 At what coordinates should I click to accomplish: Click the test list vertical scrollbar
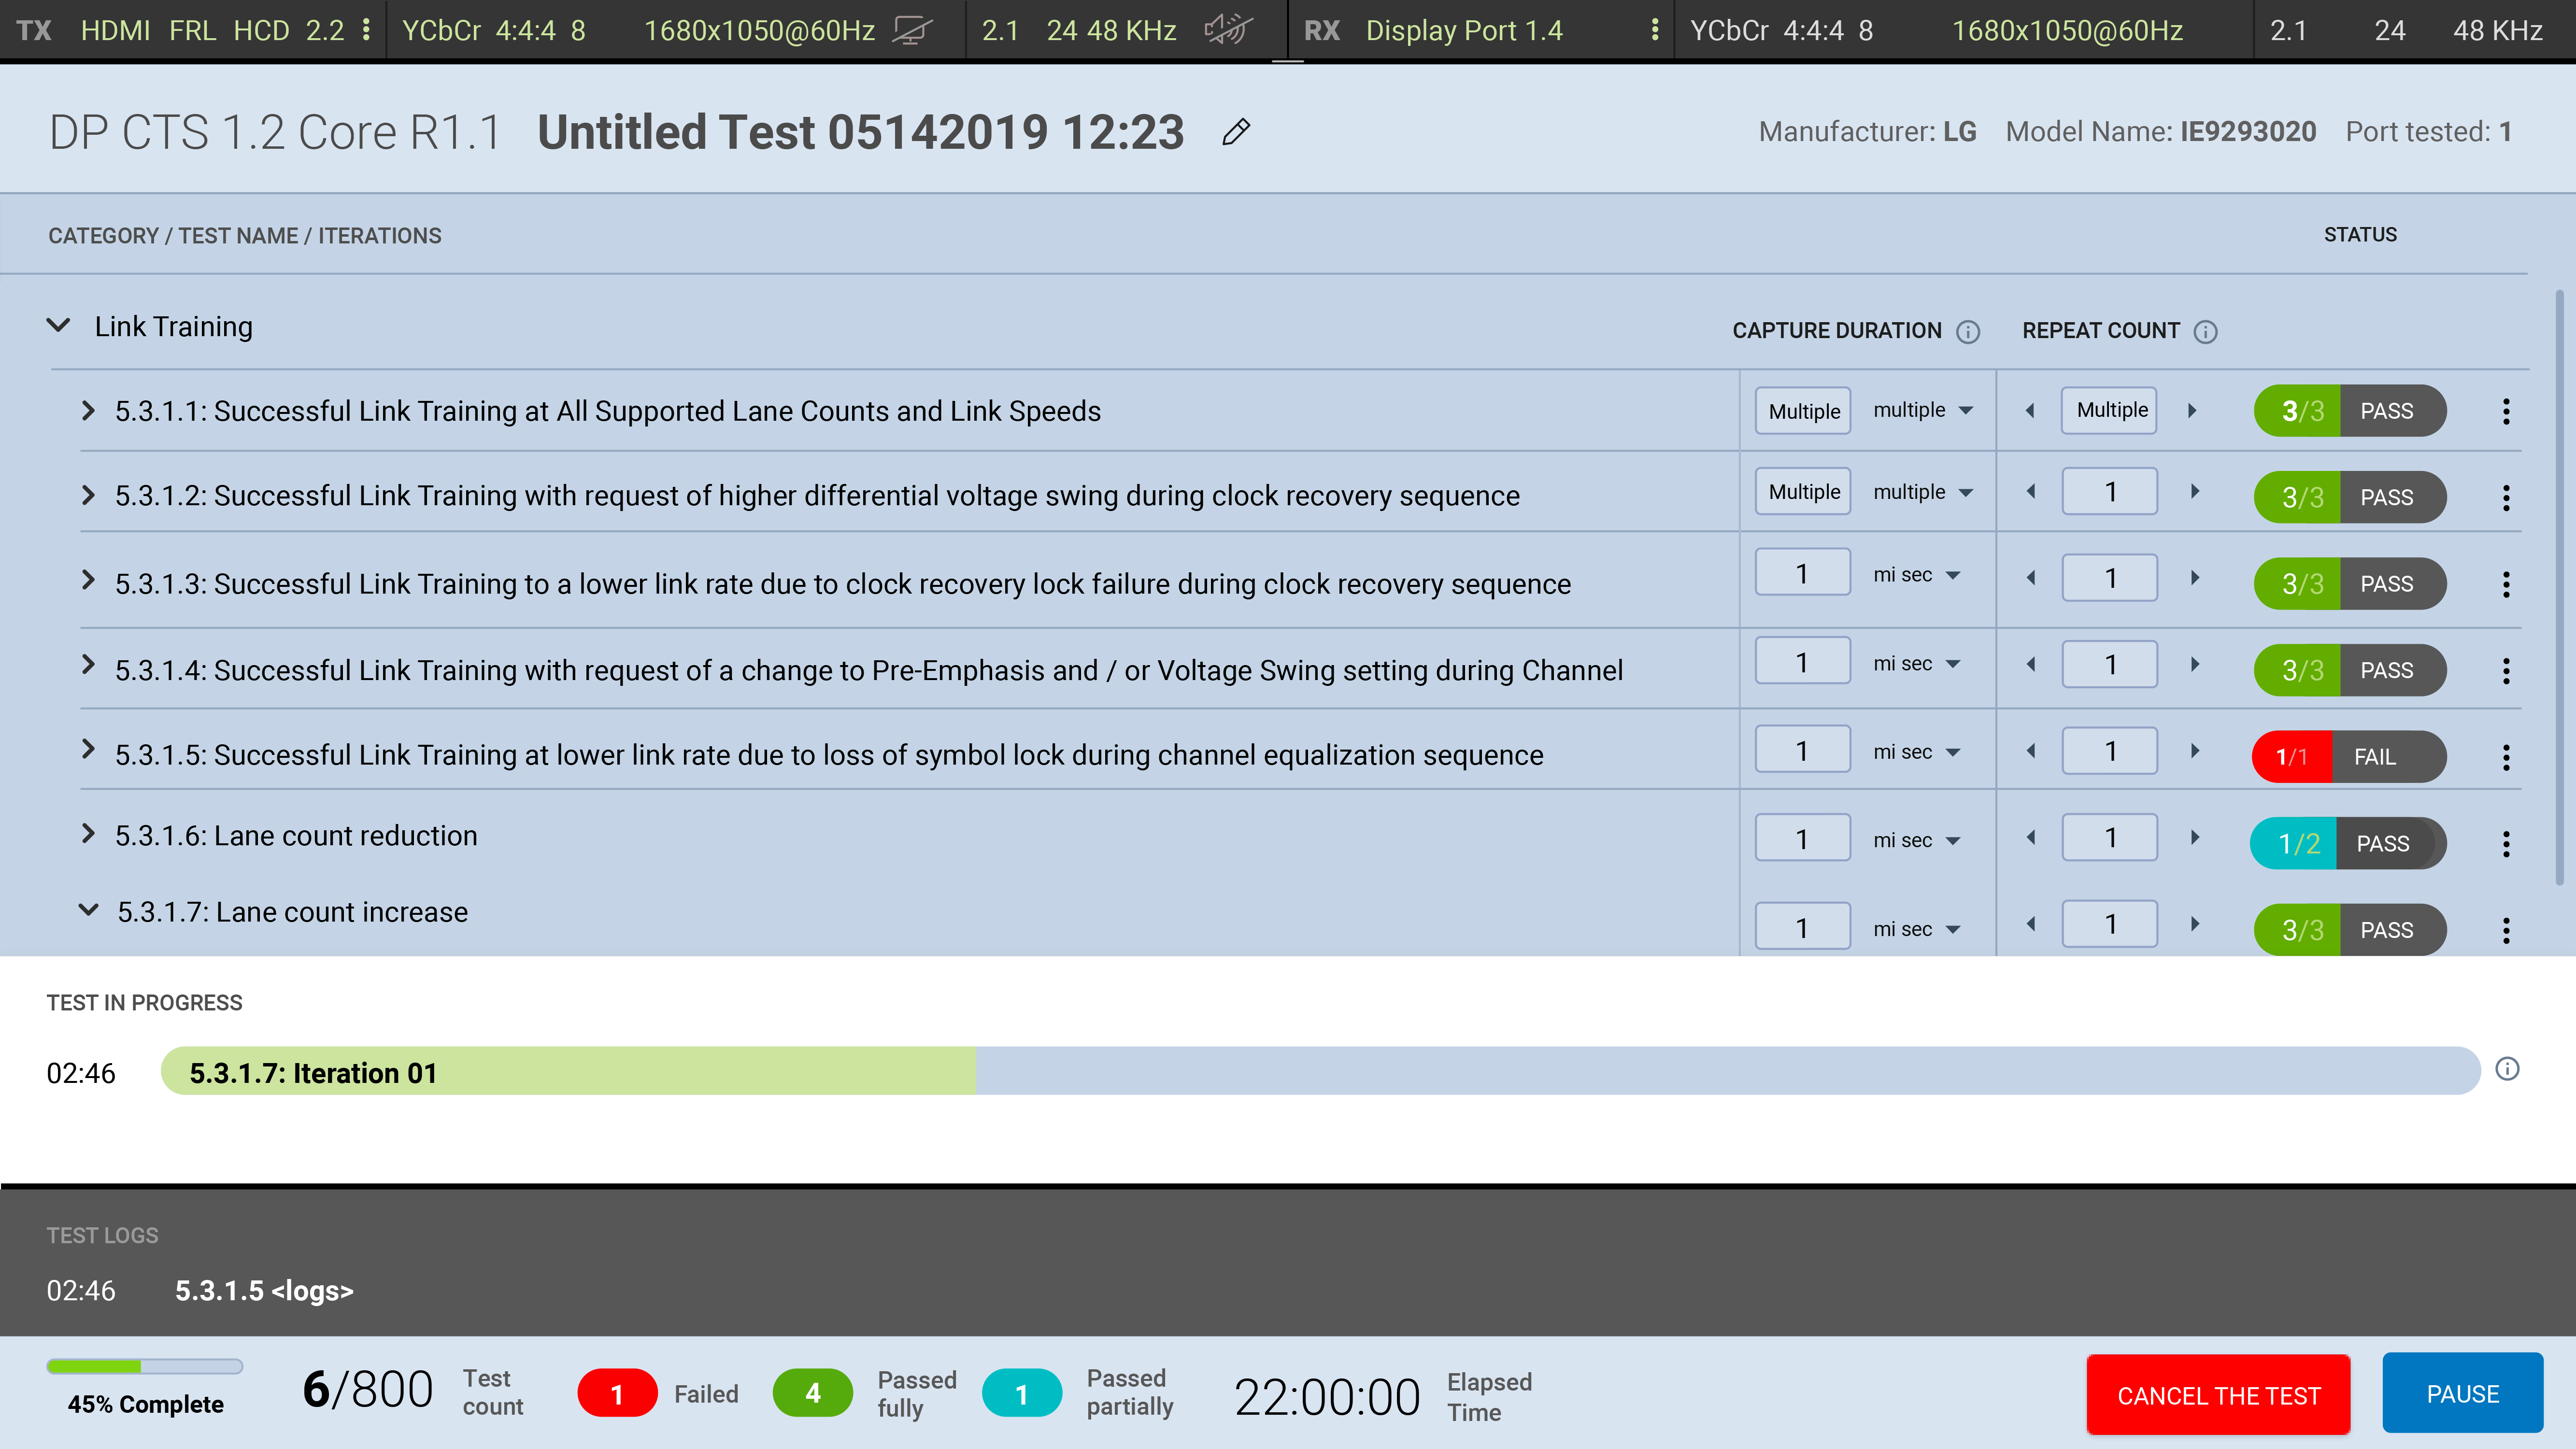[x=2560, y=588]
